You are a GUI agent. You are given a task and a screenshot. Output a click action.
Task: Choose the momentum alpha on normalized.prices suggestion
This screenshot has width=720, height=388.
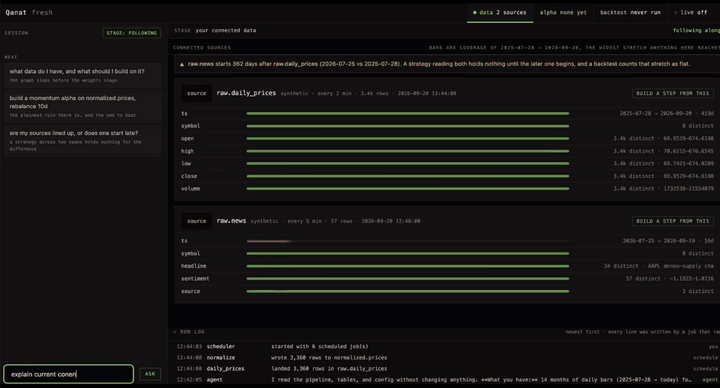83,106
